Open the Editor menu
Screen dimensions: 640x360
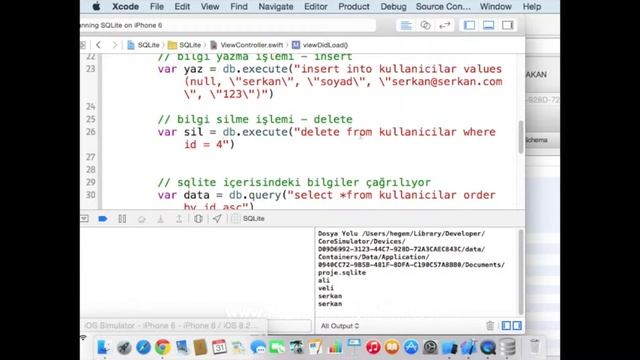click(316, 7)
